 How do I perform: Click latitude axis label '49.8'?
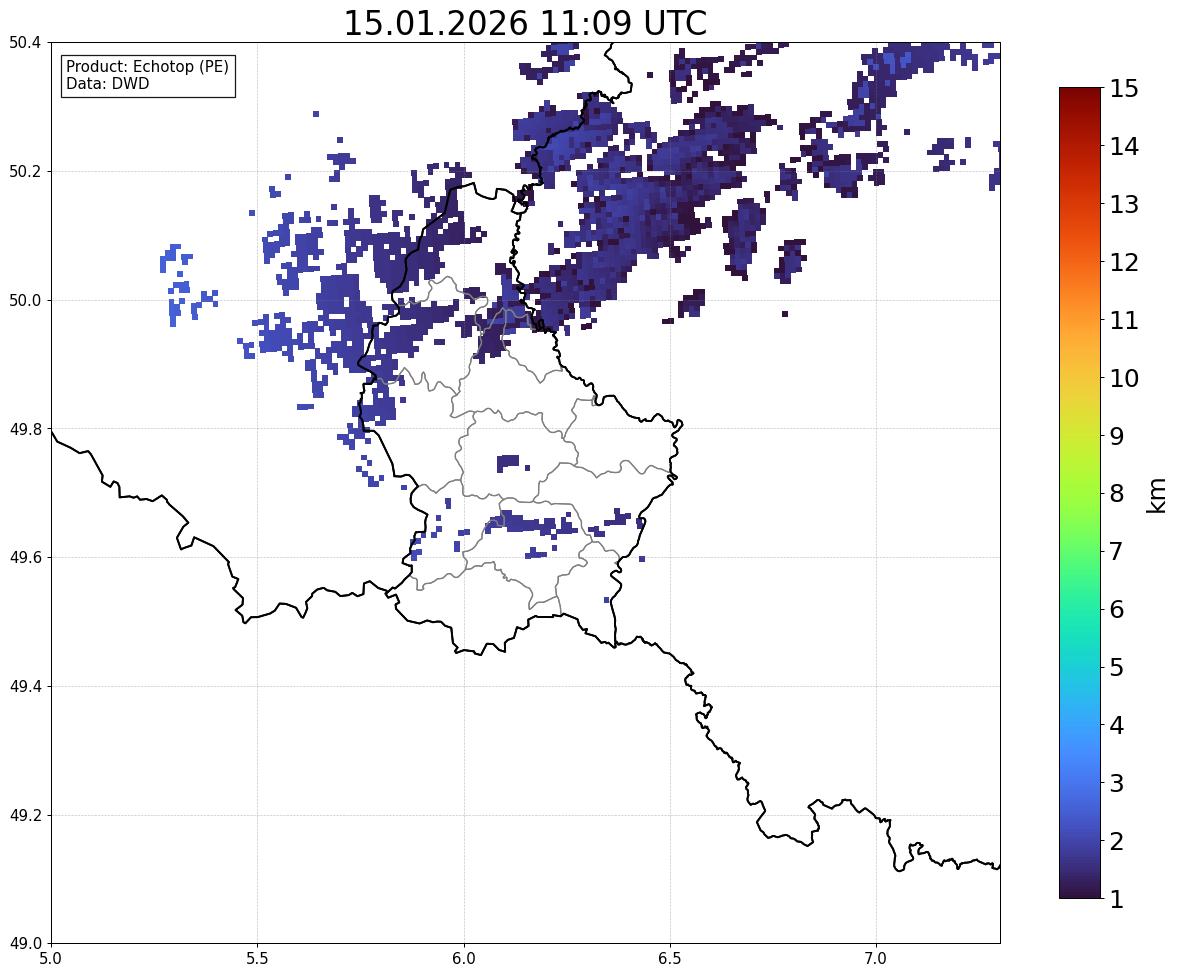click(24, 429)
